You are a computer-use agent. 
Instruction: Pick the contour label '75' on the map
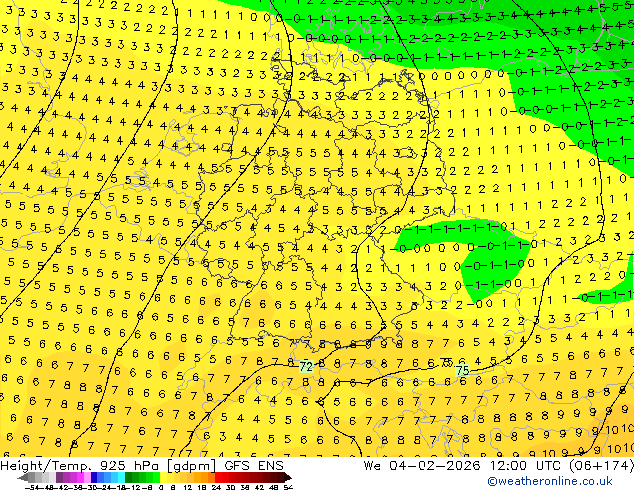click(463, 370)
